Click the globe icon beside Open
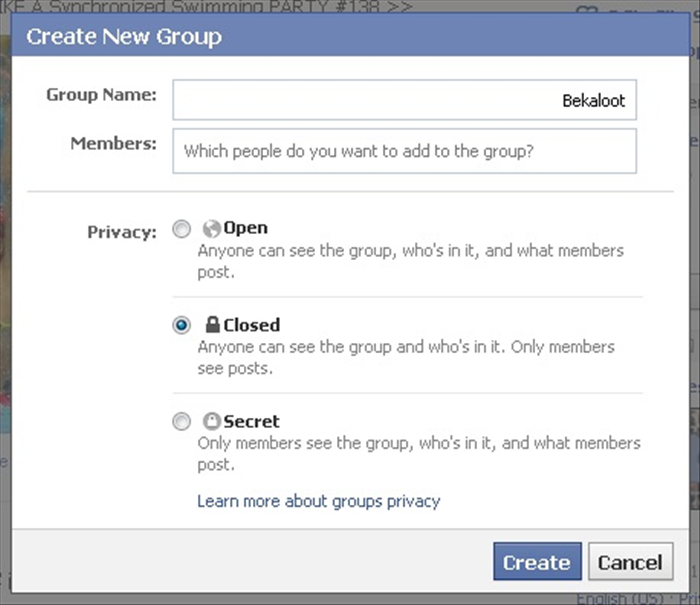700x605 pixels. pyautogui.click(x=212, y=229)
